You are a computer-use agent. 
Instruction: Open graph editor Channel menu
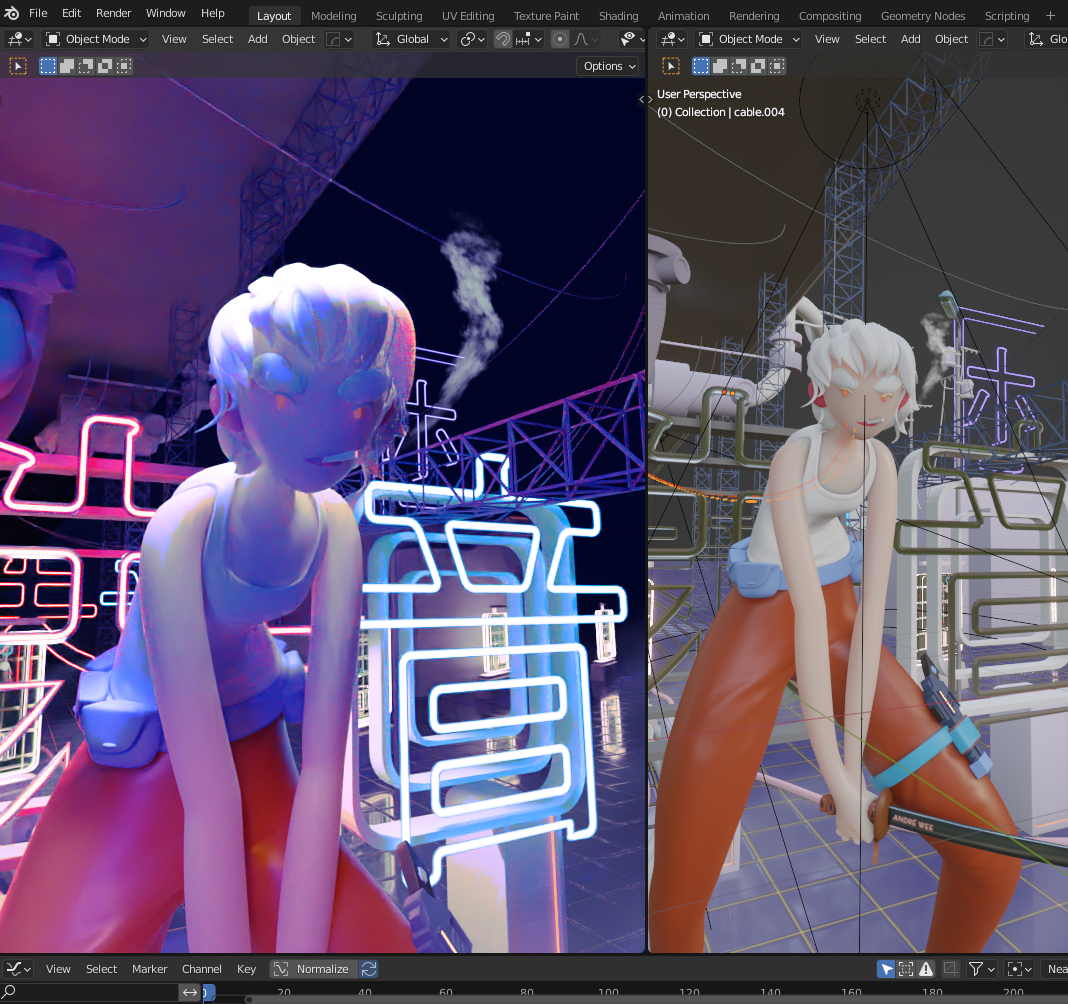point(202,969)
